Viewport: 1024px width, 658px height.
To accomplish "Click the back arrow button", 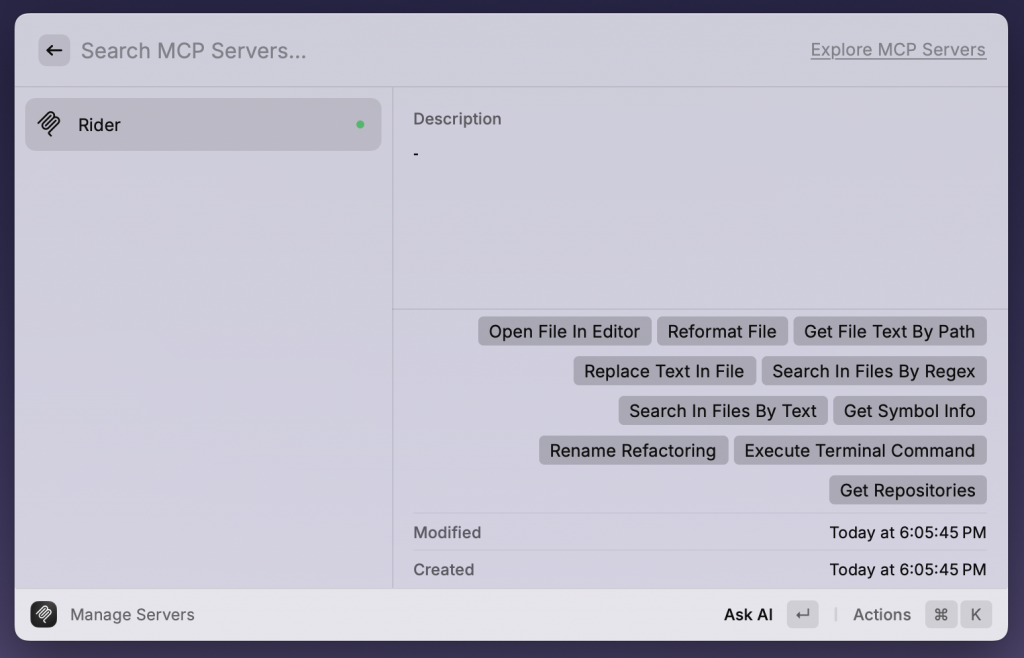I will (54, 50).
